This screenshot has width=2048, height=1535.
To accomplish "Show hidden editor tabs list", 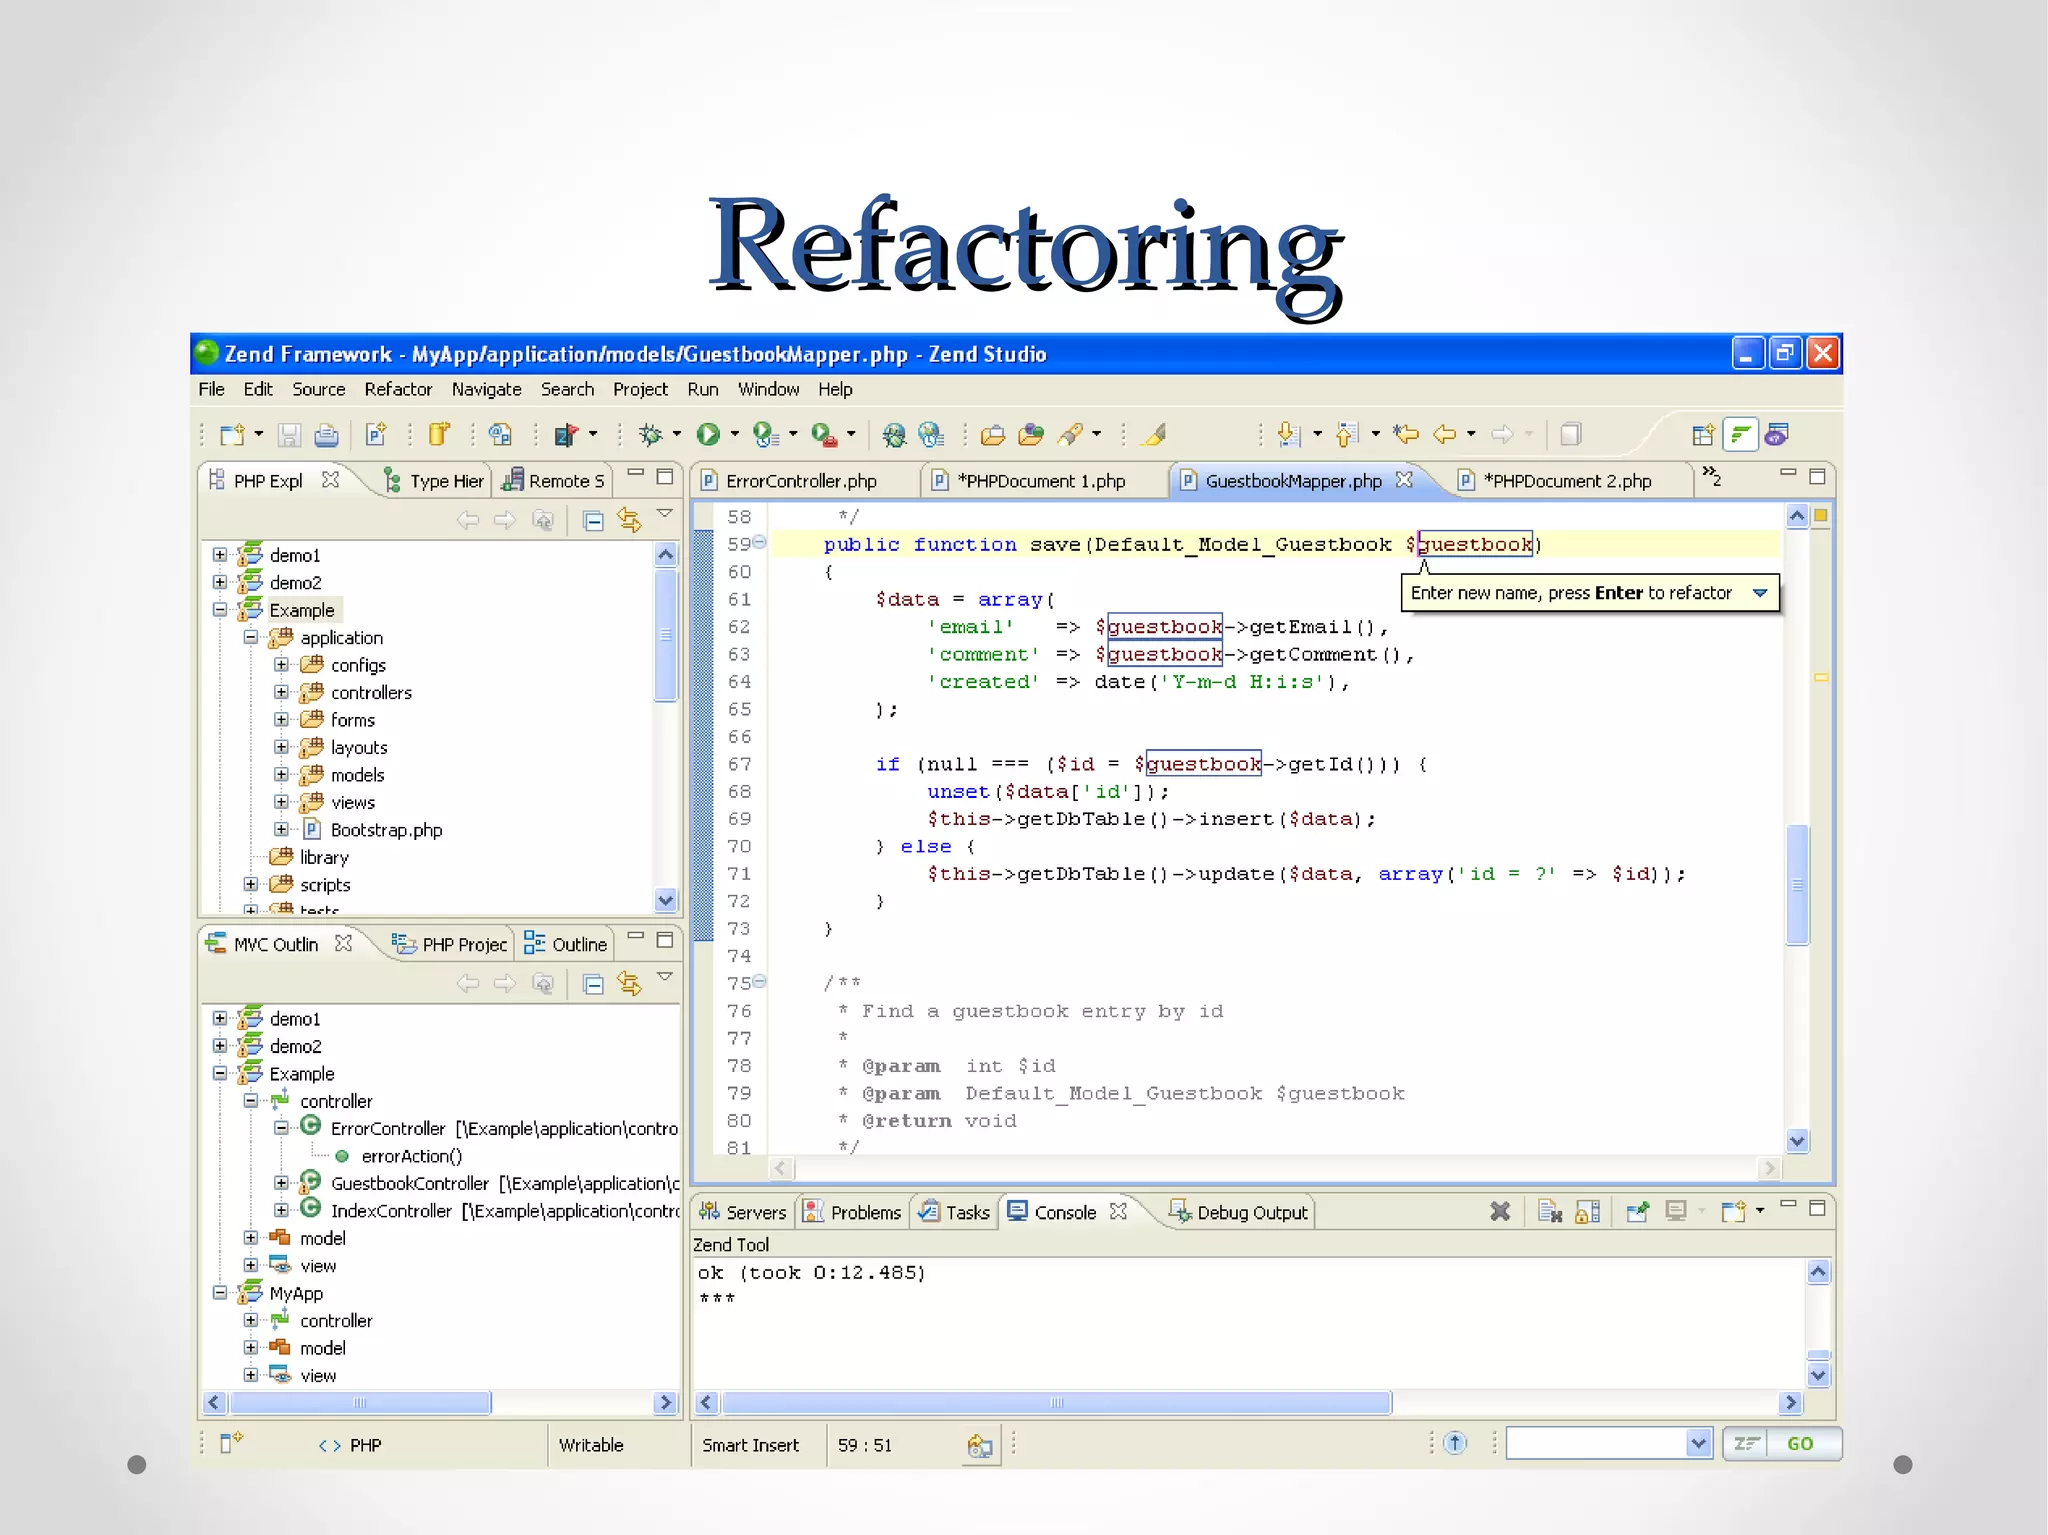I will tap(1711, 476).
